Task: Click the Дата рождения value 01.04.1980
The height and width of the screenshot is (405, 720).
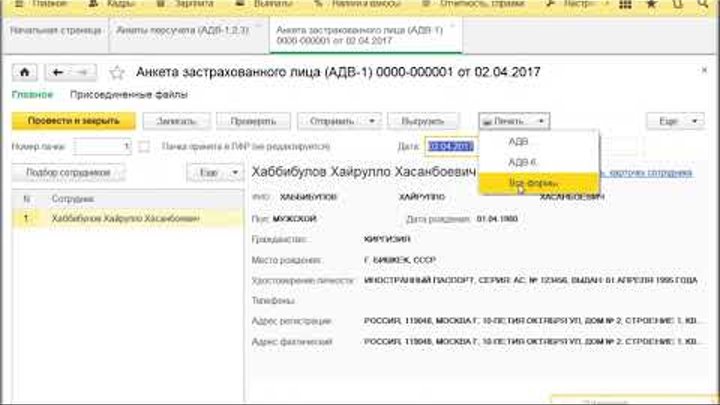Action: pyautogui.click(x=497, y=219)
